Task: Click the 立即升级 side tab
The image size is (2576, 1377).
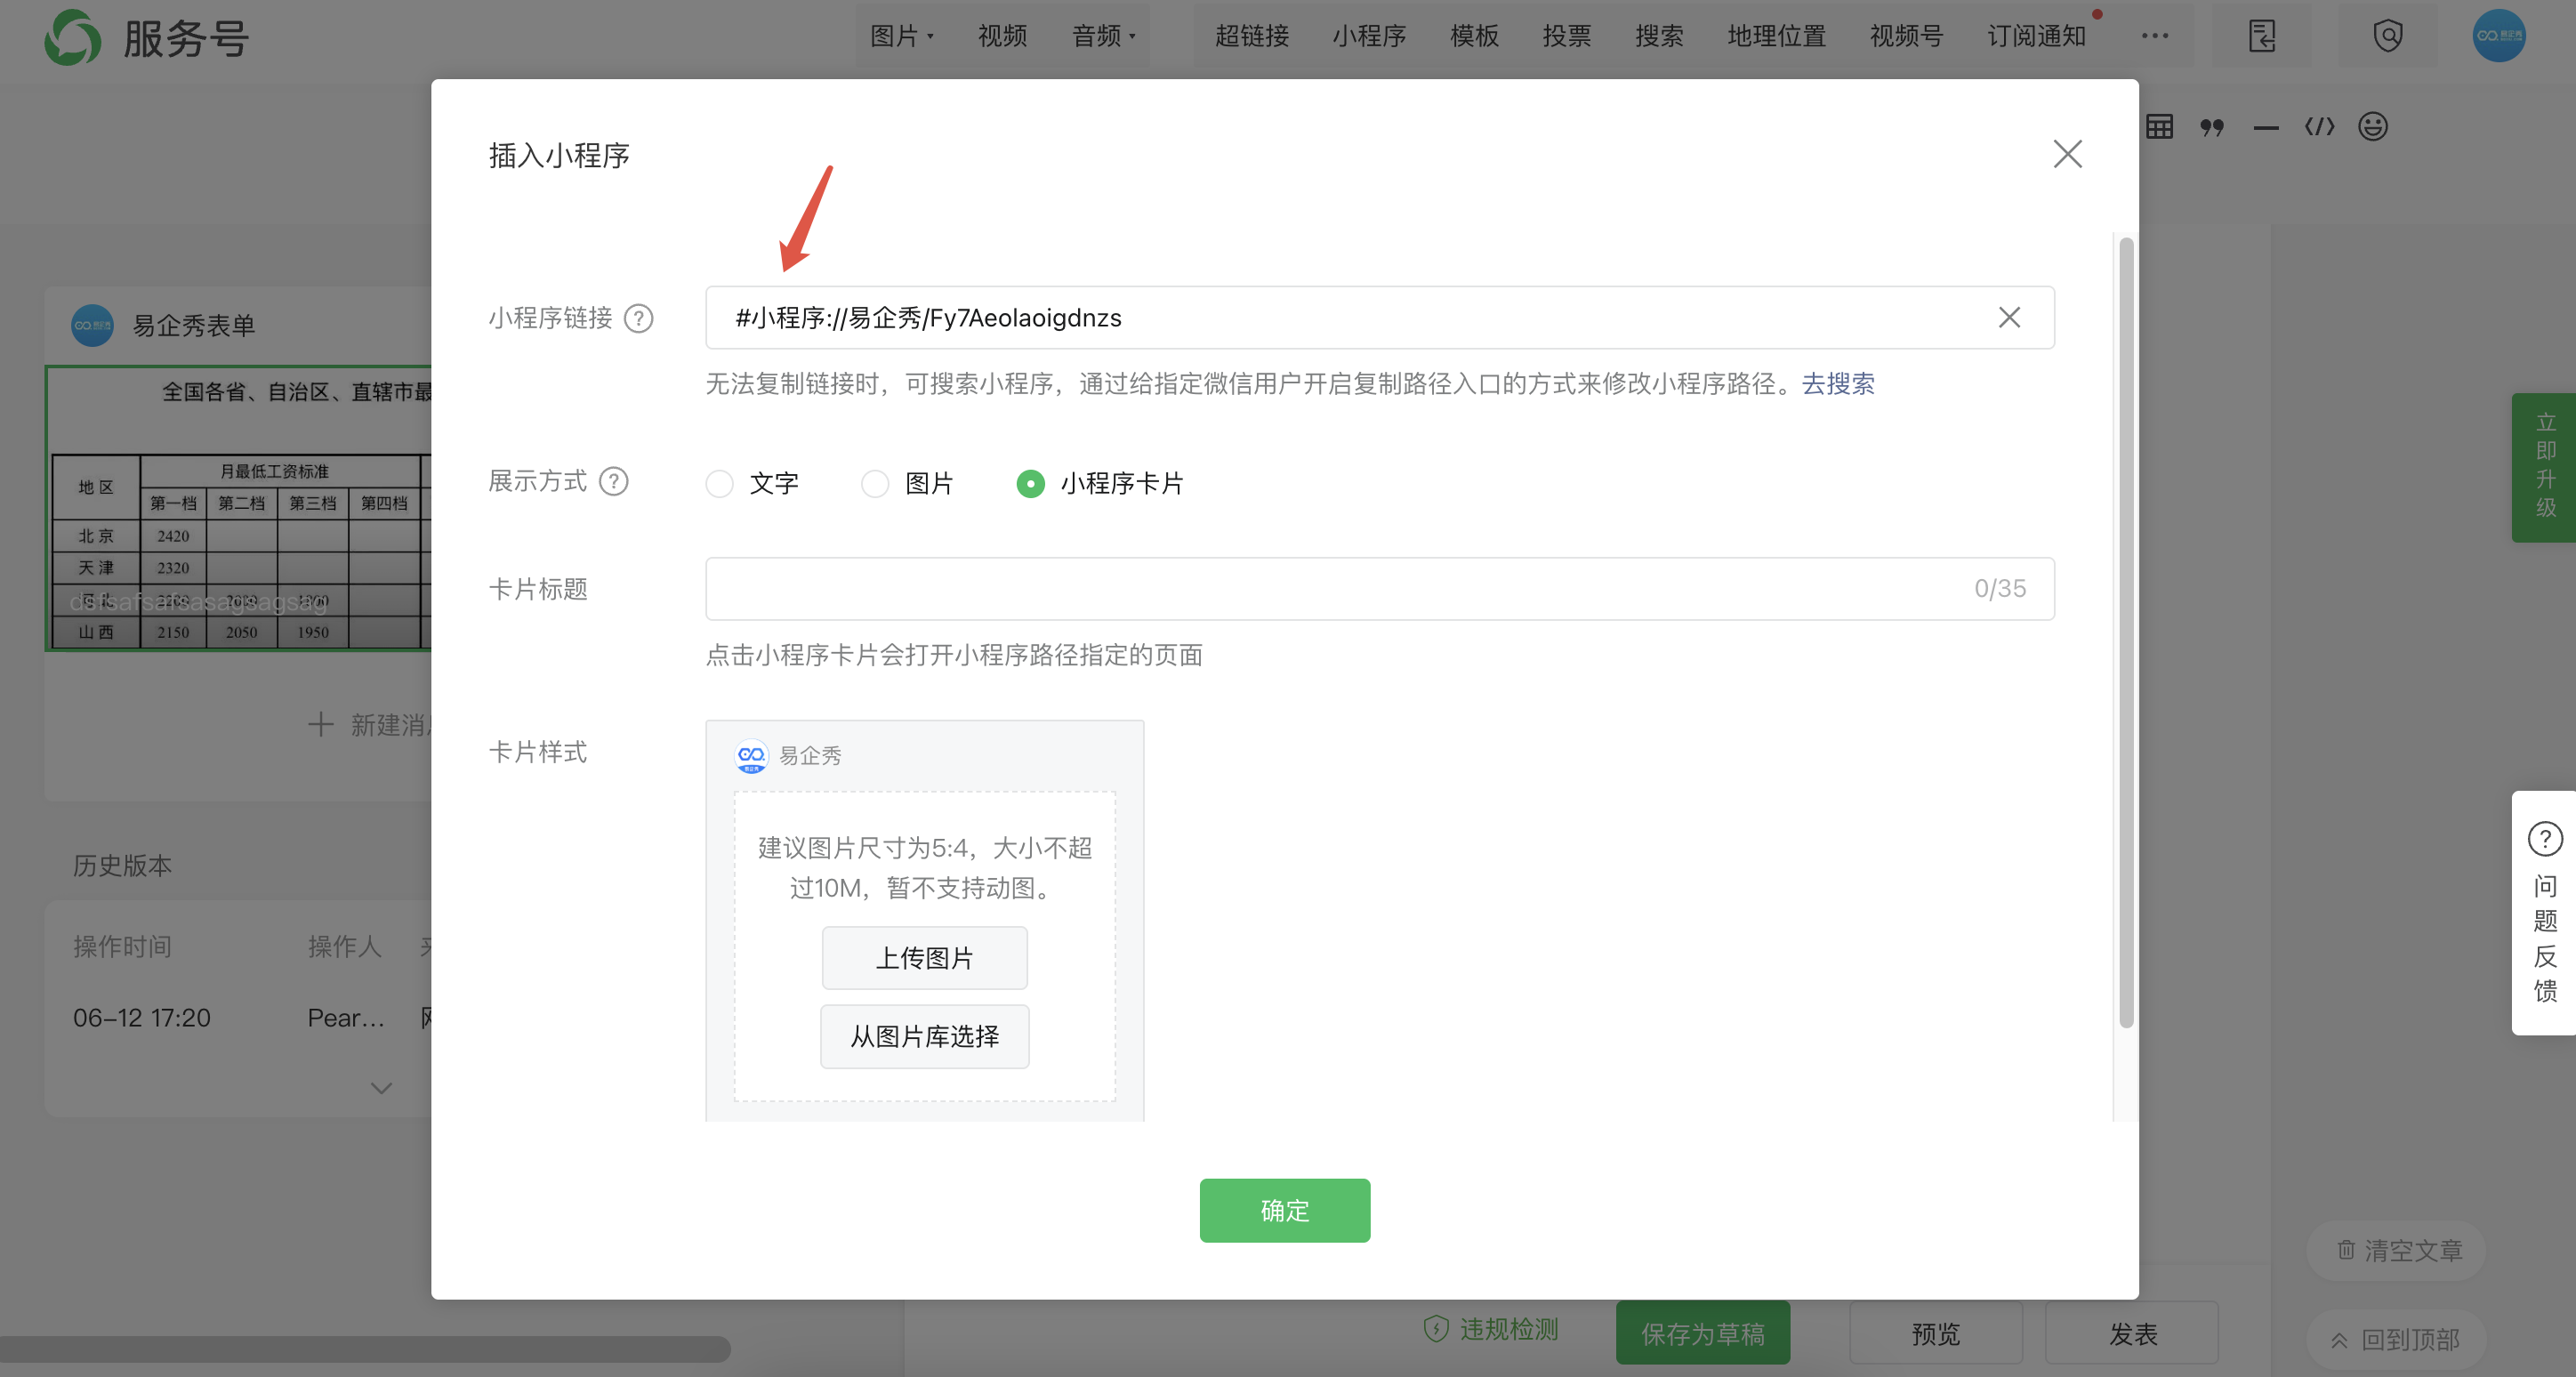Action: (x=2545, y=466)
